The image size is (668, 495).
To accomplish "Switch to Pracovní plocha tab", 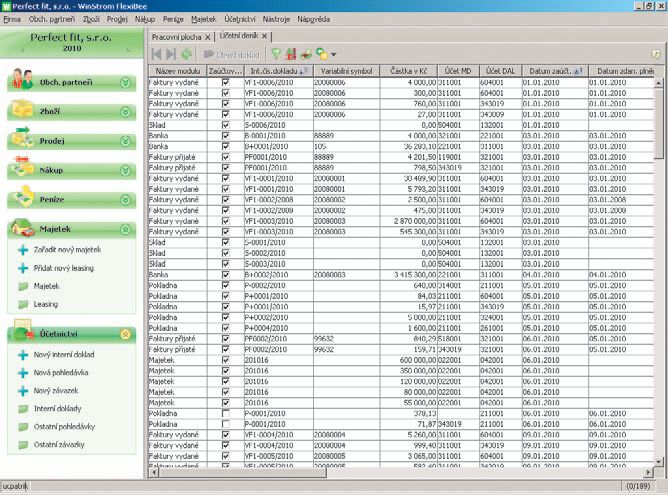I will tap(176, 37).
